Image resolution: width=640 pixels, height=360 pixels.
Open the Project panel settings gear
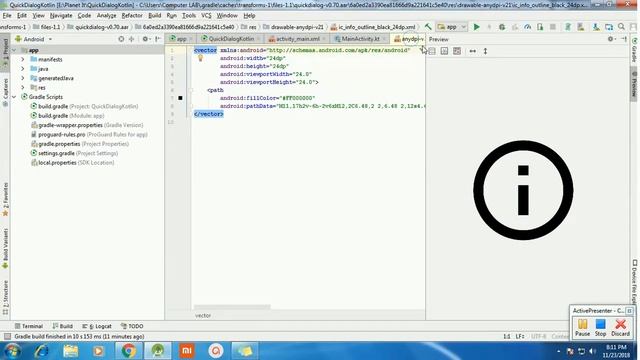[x=145, y=39]
